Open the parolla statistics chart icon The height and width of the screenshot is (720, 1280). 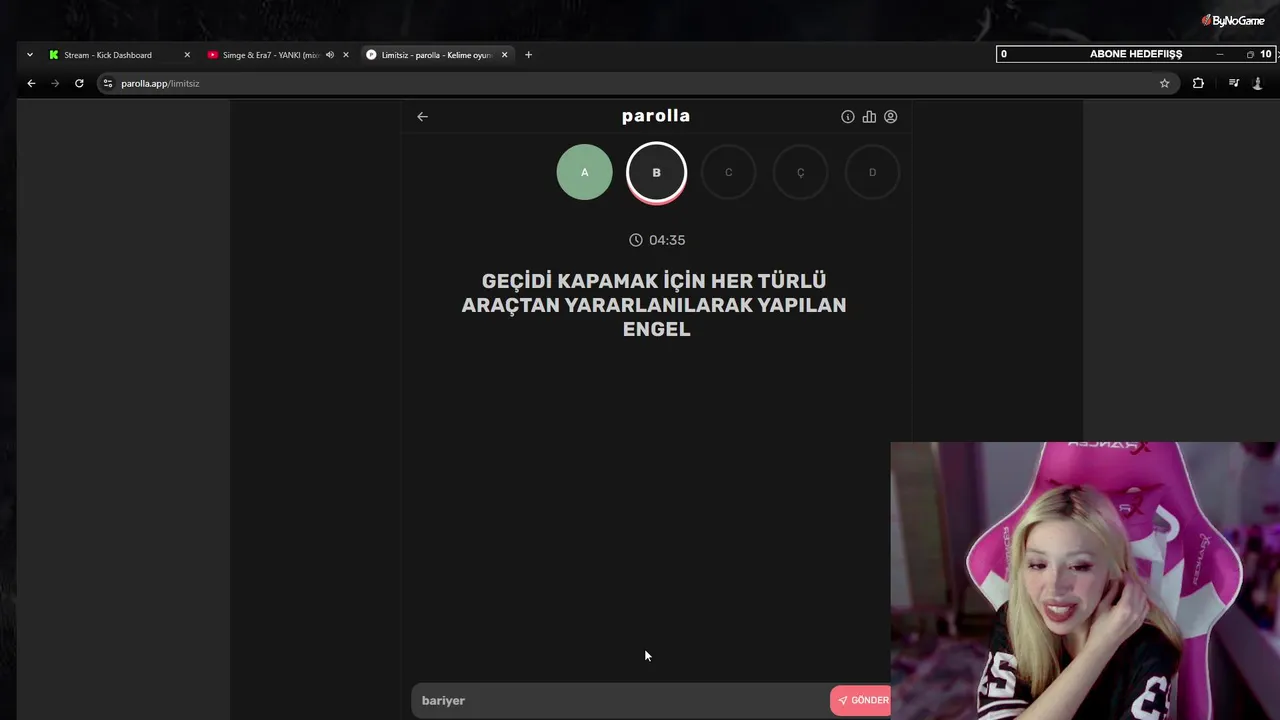869,117
